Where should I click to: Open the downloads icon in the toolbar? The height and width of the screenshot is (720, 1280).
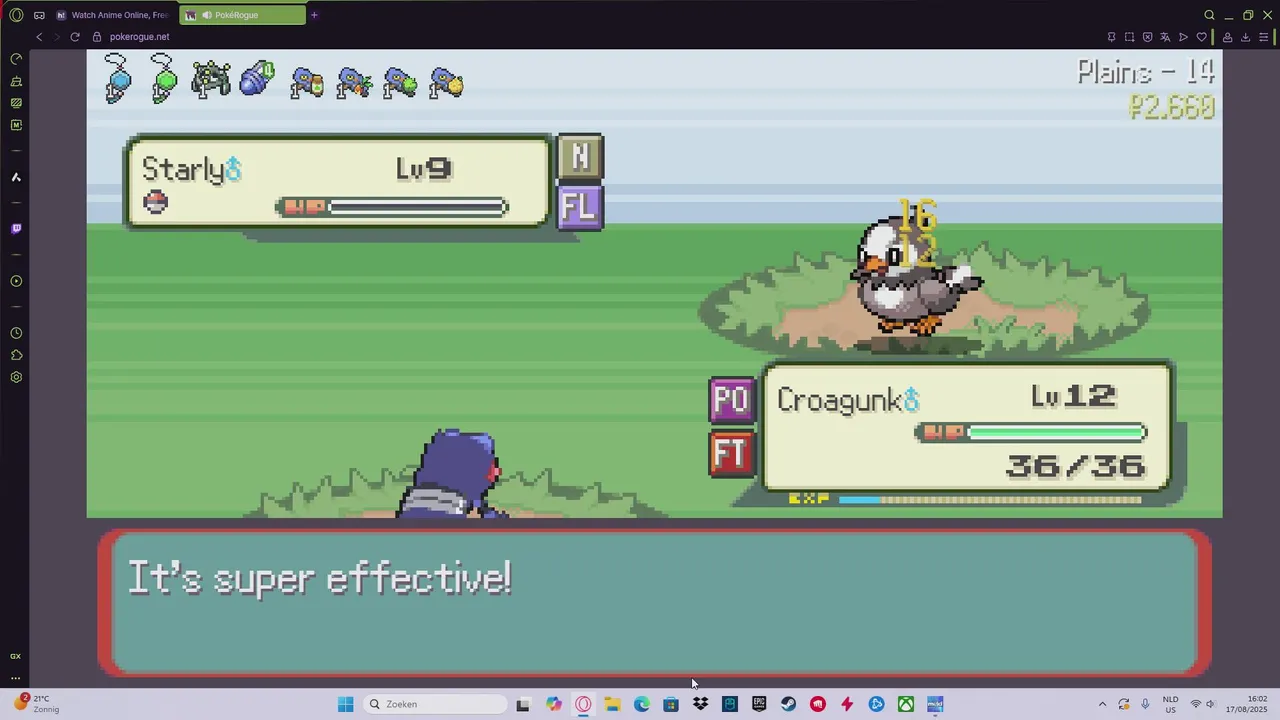pyautogui.click(x=1245, y=37)
